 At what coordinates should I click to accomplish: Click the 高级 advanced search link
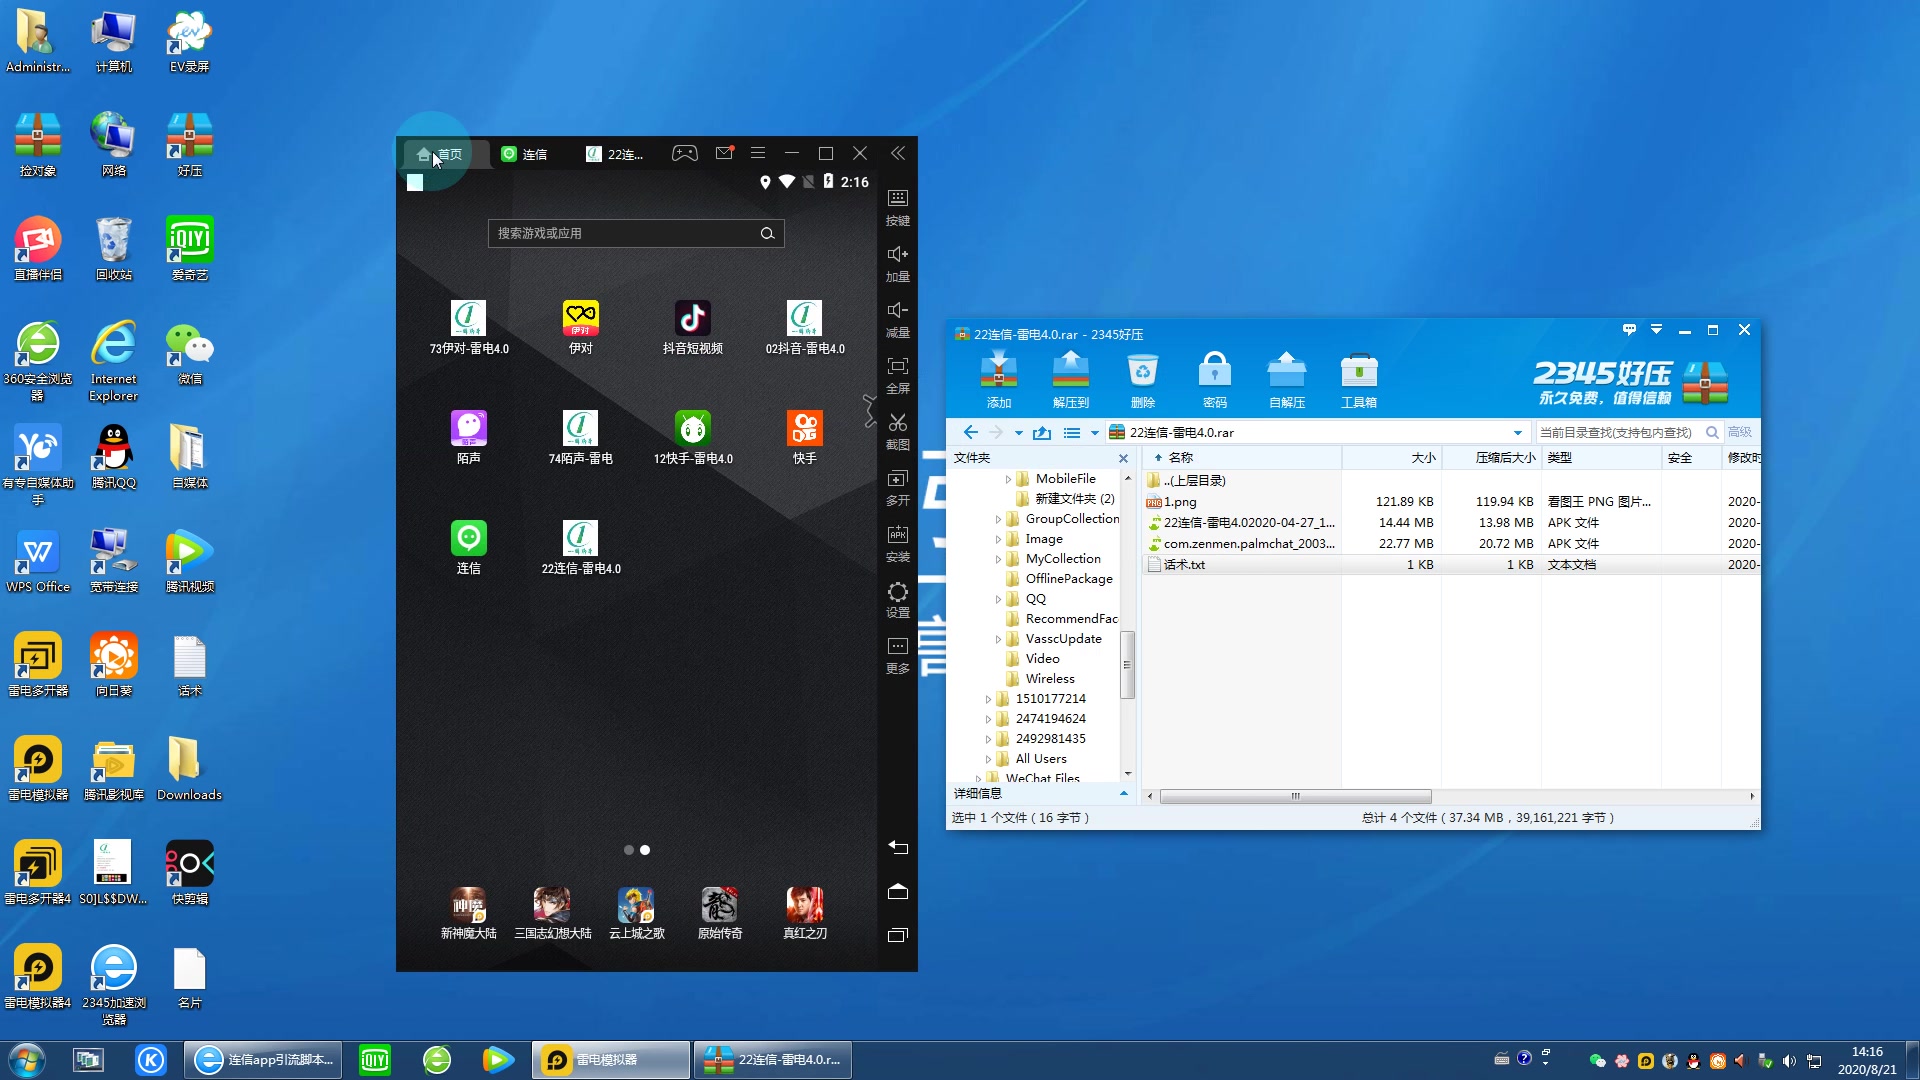click(x=1740, y=432)
